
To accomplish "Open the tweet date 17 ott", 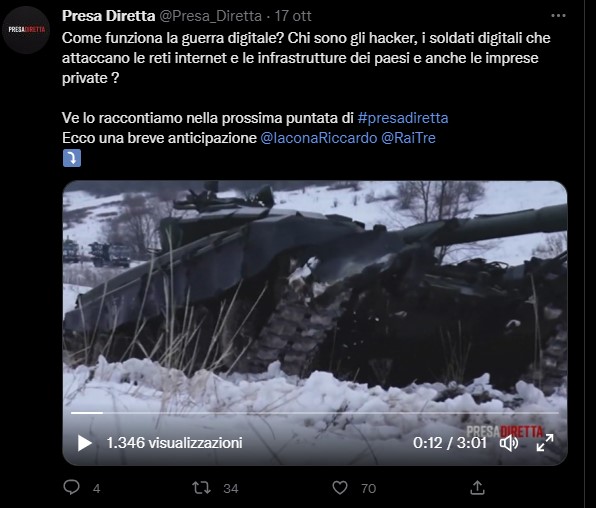I will 293,16.
